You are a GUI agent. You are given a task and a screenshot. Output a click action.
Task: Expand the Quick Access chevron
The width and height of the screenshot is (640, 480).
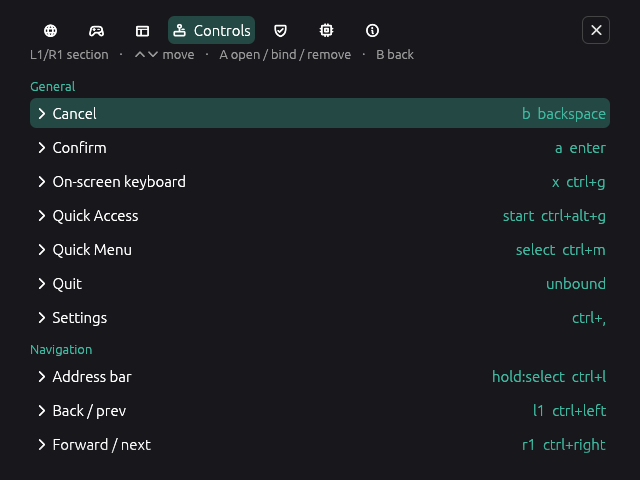(42, 216)
